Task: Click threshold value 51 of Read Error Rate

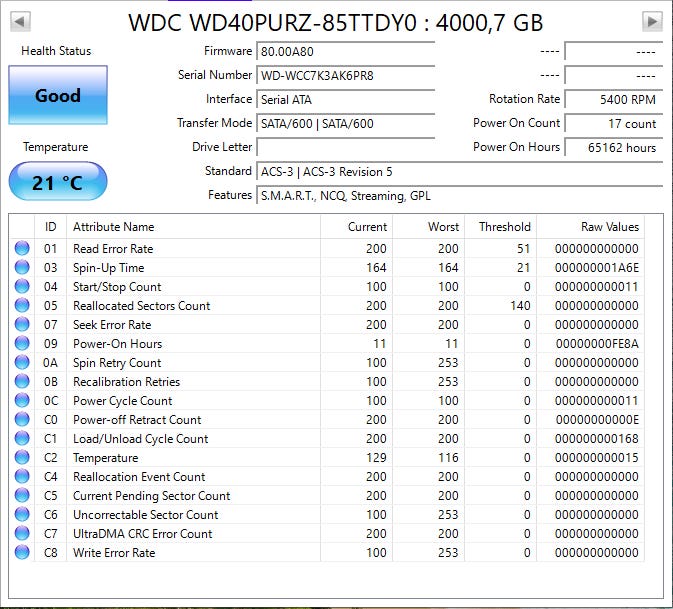Action: point(523,248)
